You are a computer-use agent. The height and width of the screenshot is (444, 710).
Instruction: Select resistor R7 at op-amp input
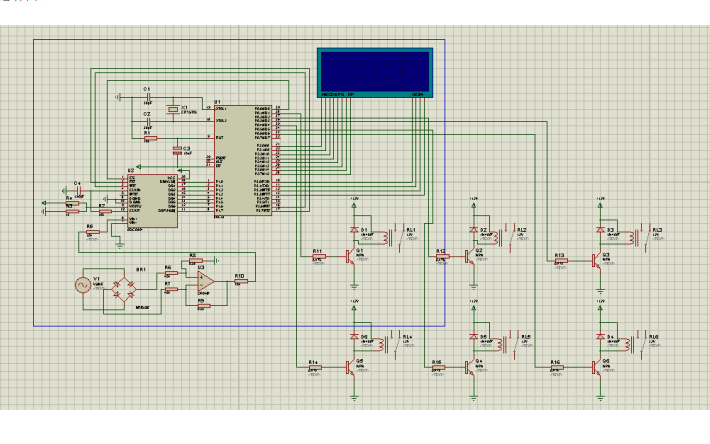coord(171,289)
